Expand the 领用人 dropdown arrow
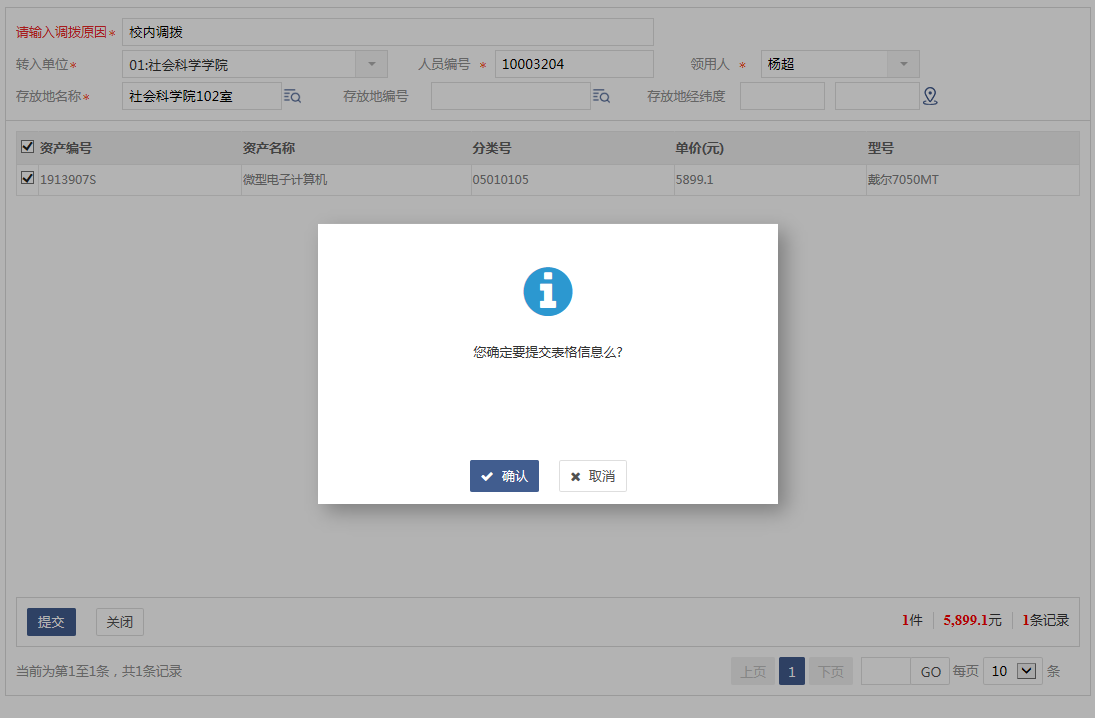This screenshot has width=1095, height=718. tap(904, 64)
